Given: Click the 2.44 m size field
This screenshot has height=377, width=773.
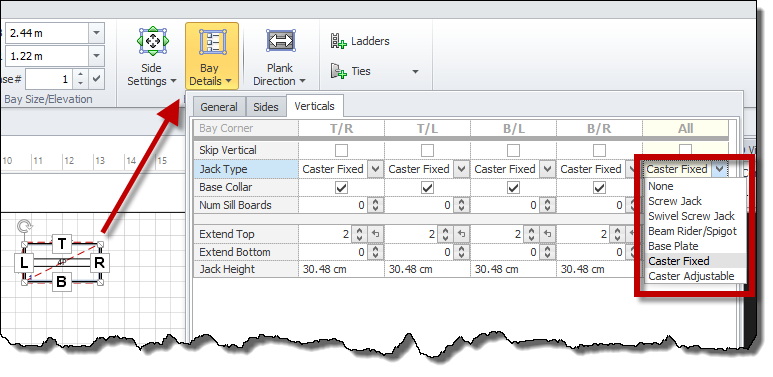Looking at the screenshot, I should (x=47, y=34).
